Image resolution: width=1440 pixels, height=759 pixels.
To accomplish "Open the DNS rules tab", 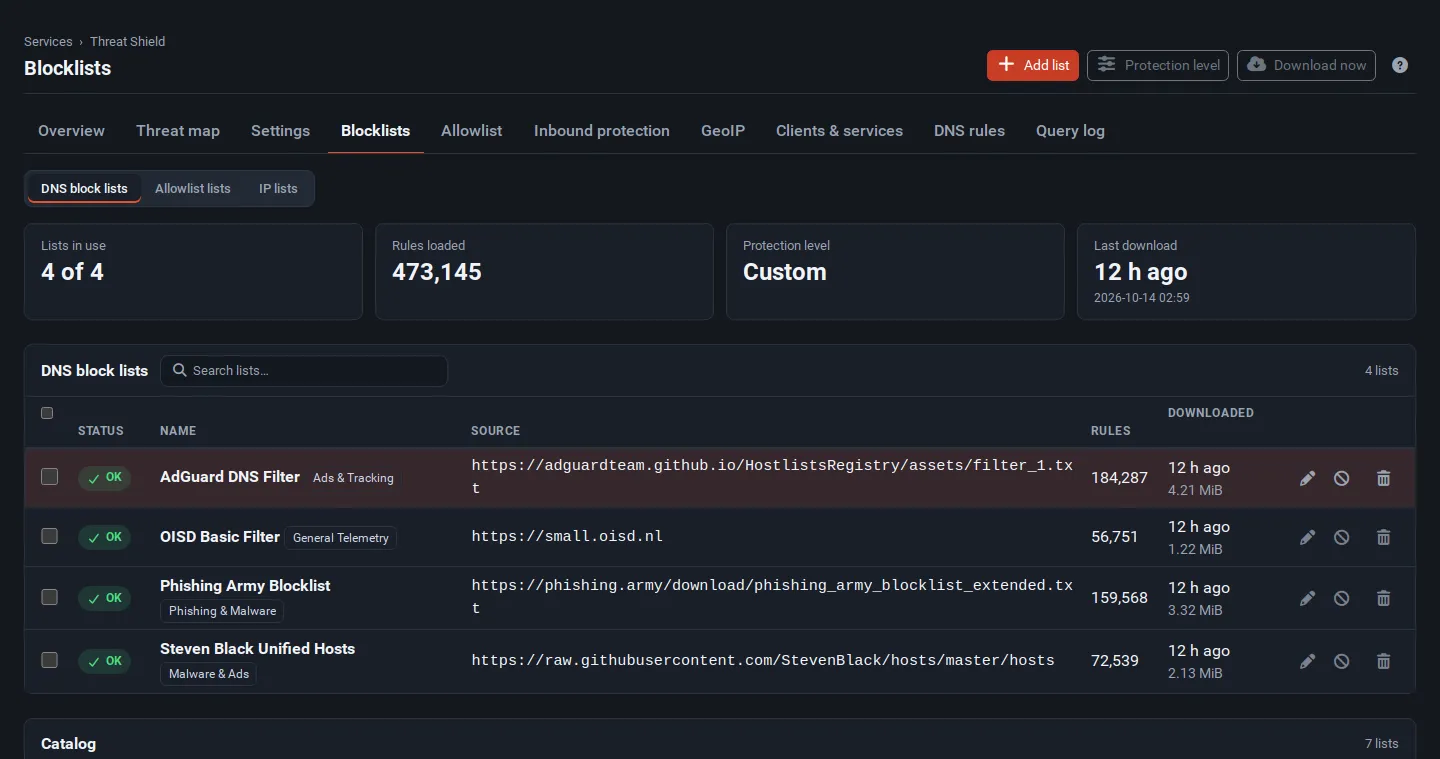I will [x=969, y=131].
